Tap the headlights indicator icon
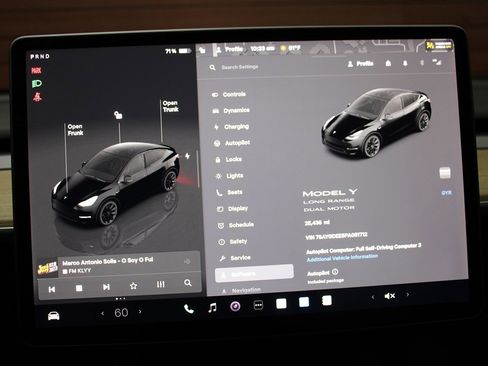The image size is (488, 366). (x=37, y=84)
